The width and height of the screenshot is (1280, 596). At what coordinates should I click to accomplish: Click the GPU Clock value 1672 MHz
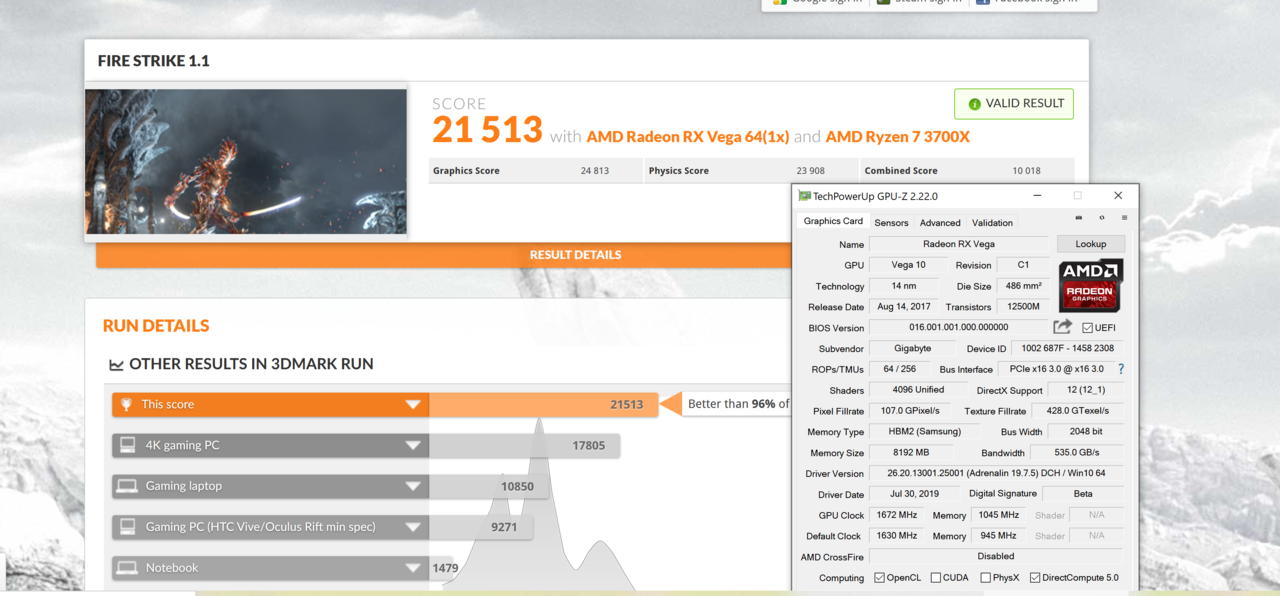896,515
